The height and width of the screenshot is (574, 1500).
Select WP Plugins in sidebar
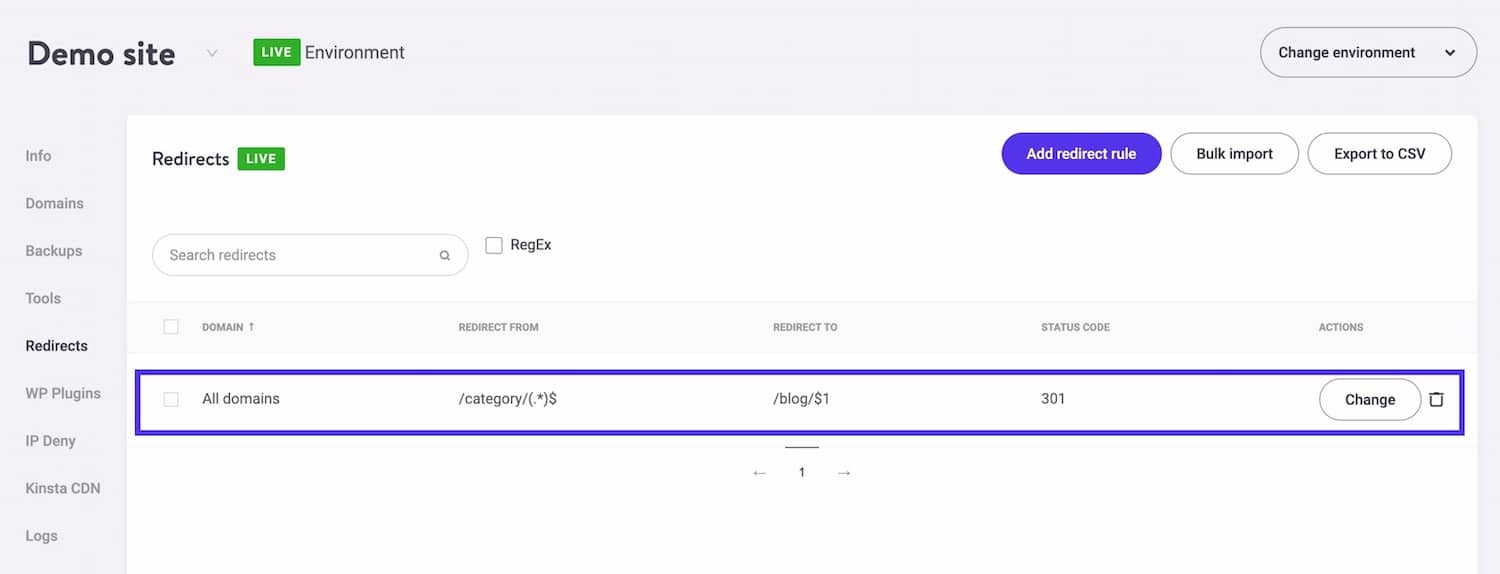pos(63,393)
